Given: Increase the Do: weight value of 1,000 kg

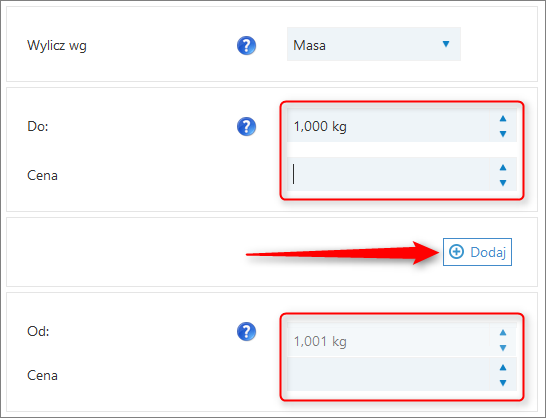Looking at the screenshot, I should (x=503, y=119).
